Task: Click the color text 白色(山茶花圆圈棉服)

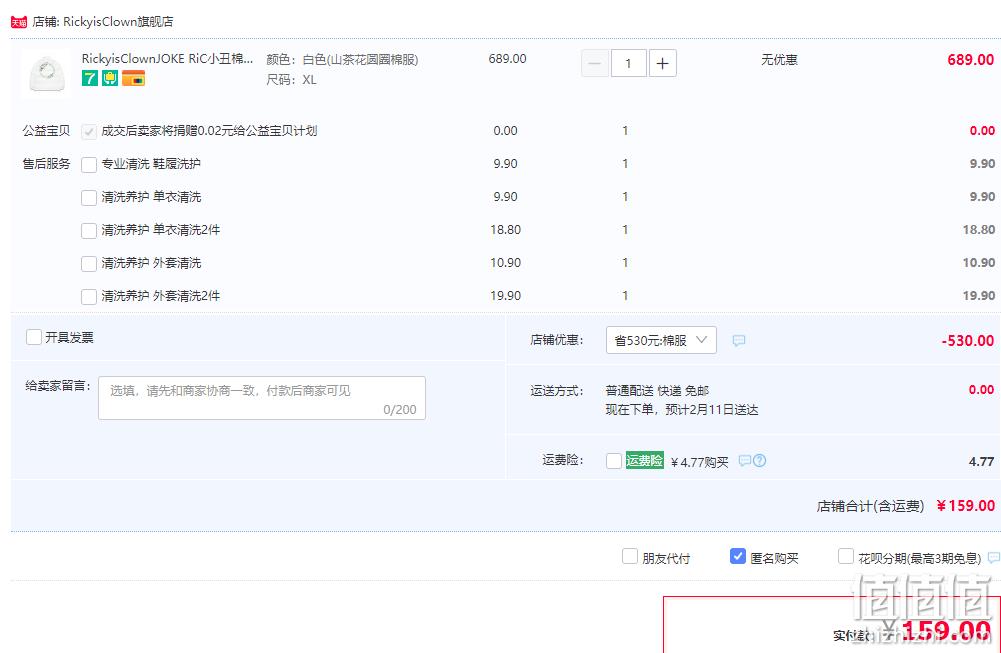Action: pos(360,59)
